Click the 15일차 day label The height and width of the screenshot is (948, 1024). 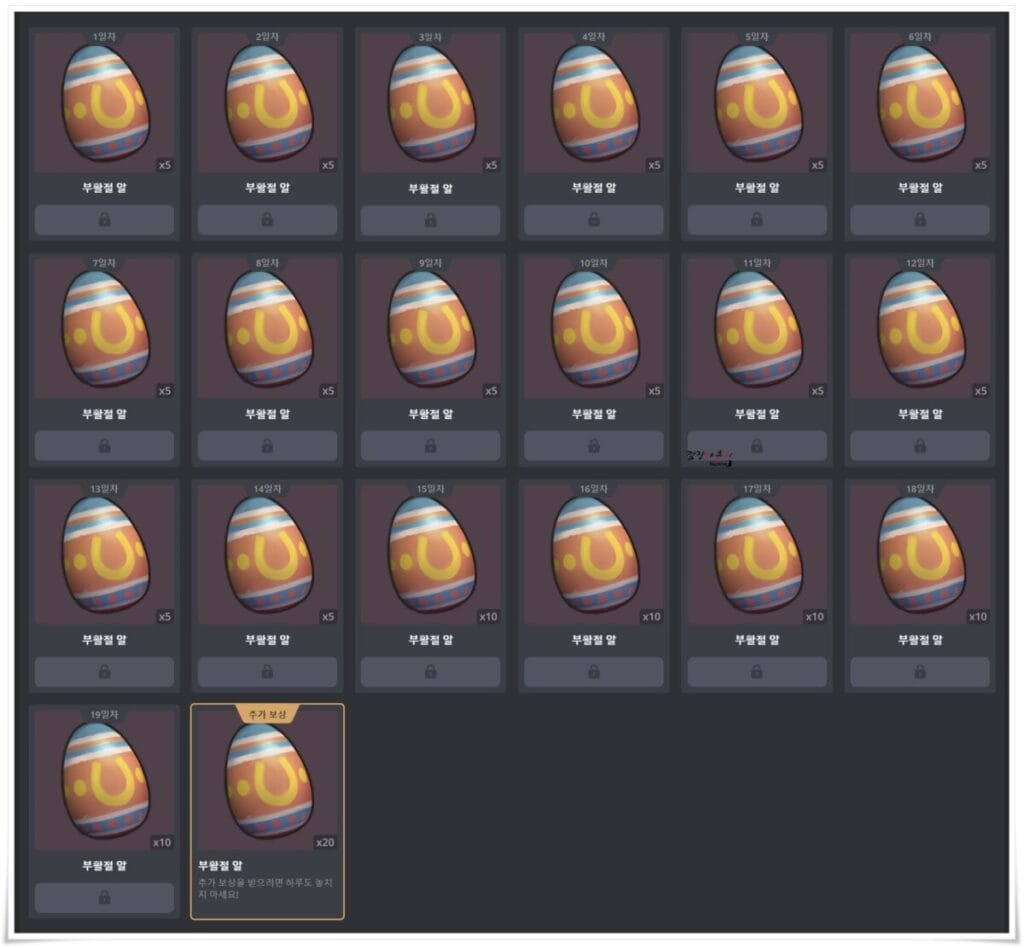click(x=431, y=489)
